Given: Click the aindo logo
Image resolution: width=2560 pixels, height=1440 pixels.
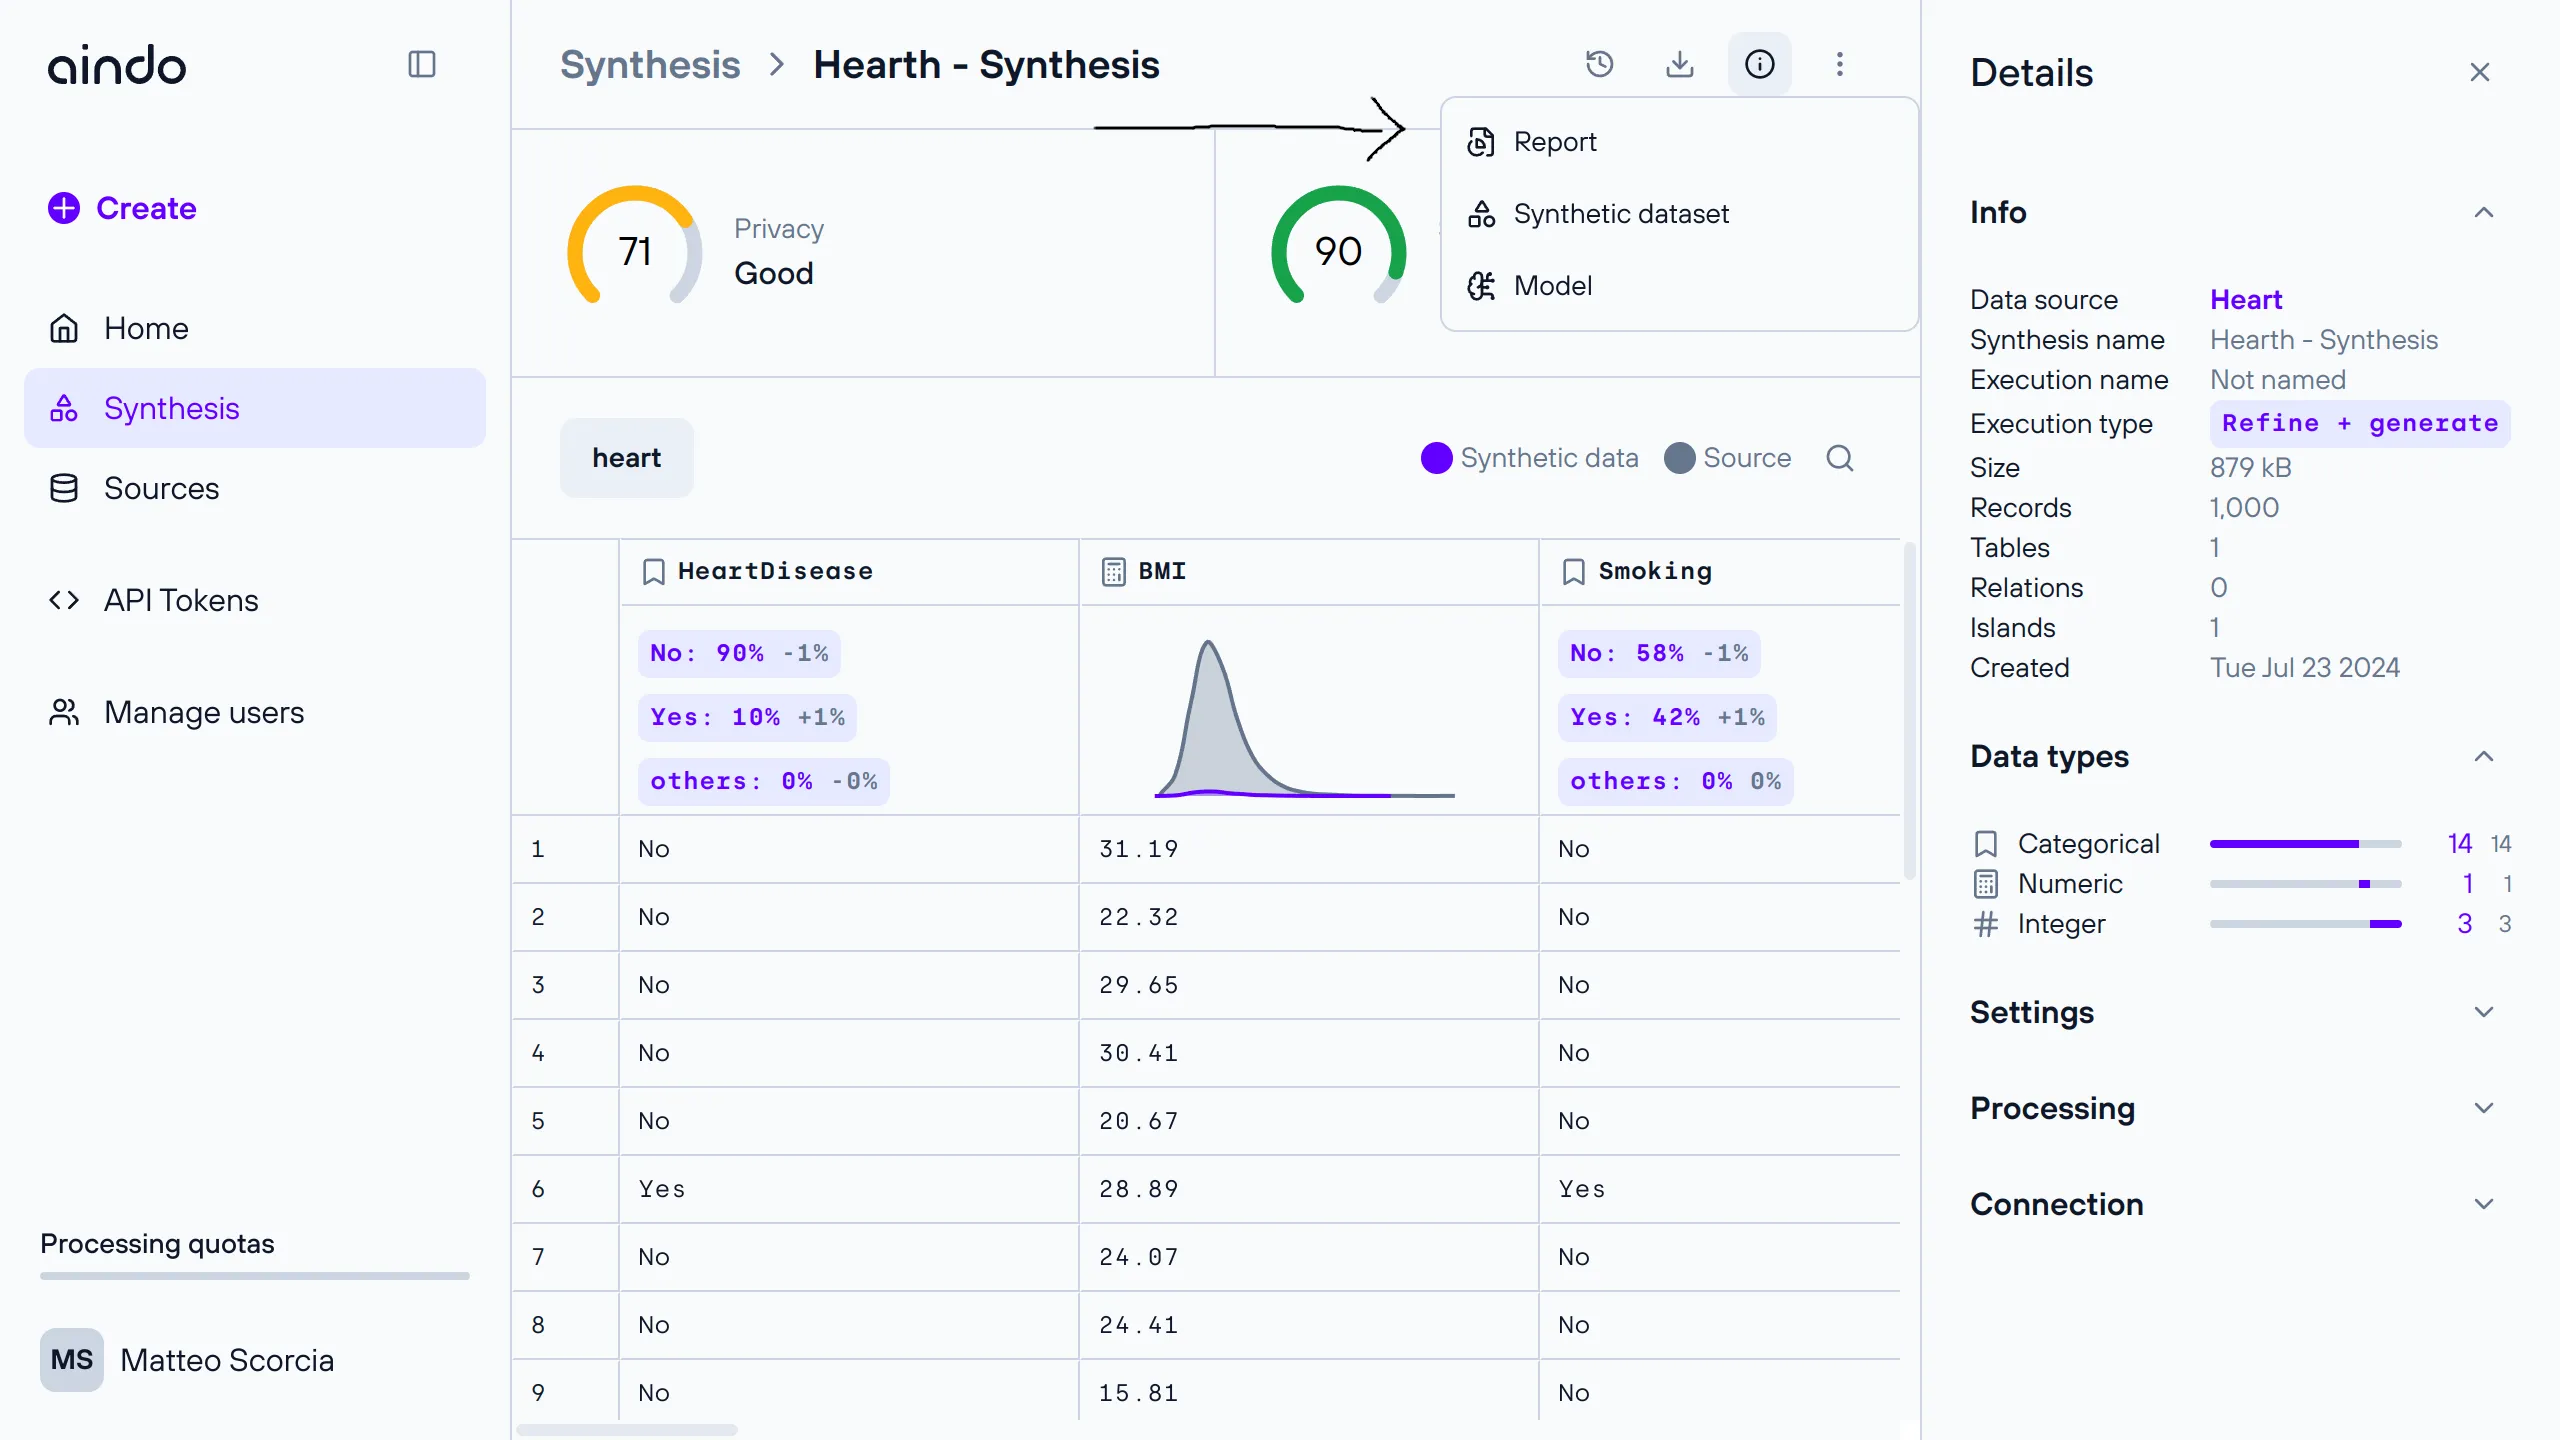Looking at the screenshot, I should point(117,65).
